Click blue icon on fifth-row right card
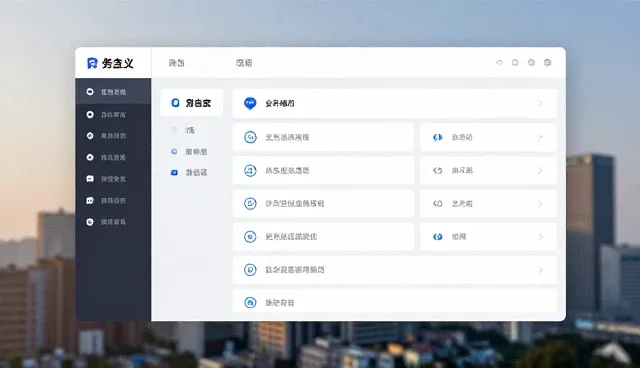 [x=438, y=237]
